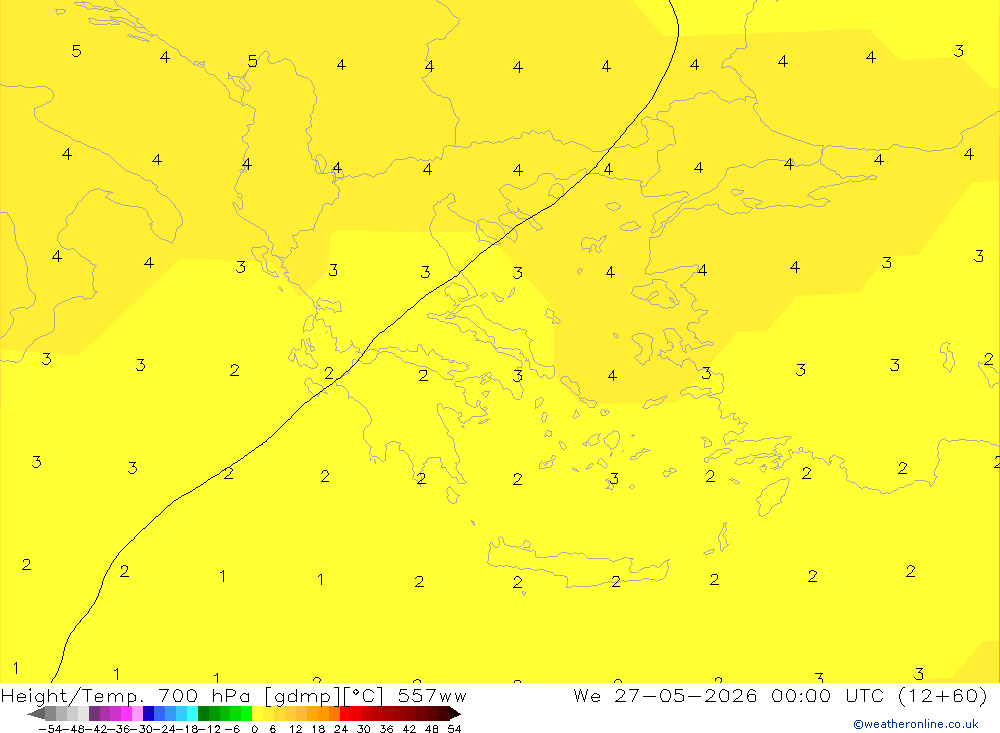Select the bright red swatch in the color scale
The width and height of the screenshot is (1000, 733).
coord(345,713)
